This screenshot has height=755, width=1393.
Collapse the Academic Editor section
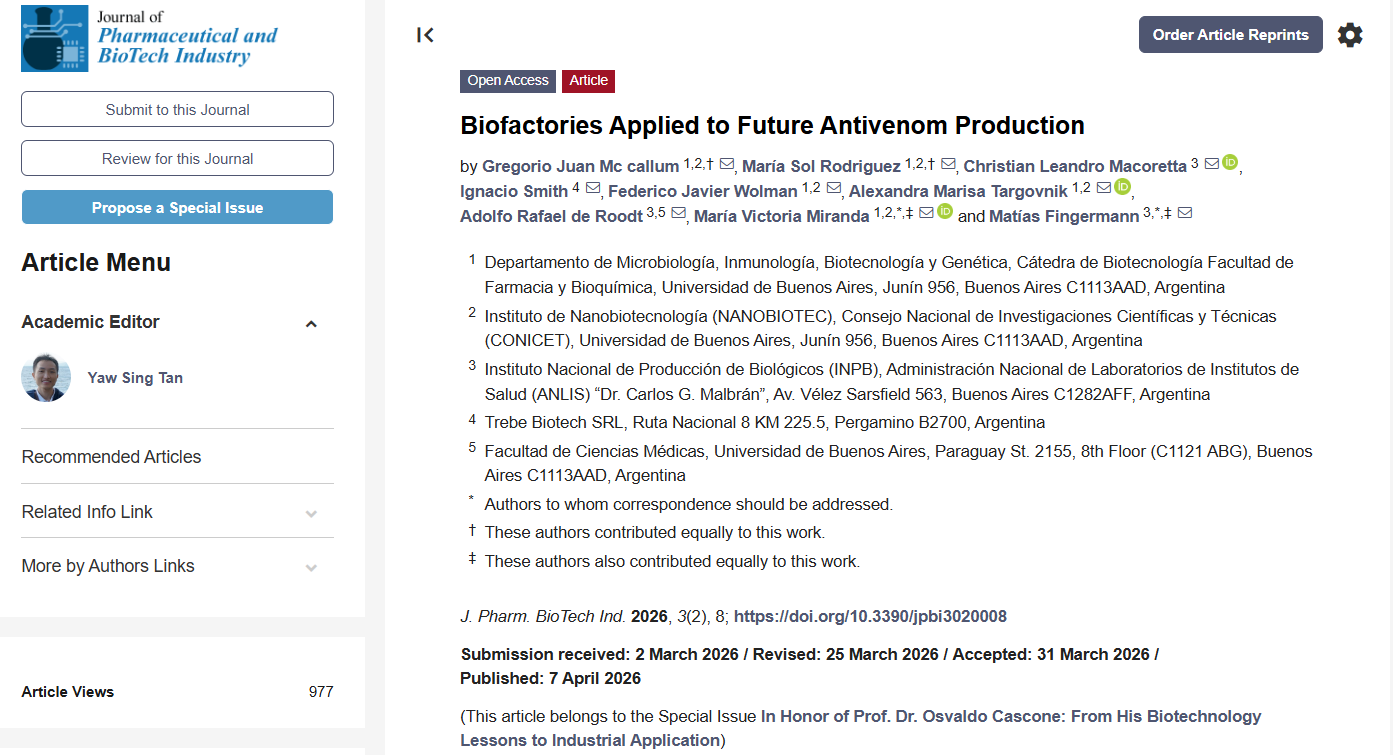tap(311, 323)
